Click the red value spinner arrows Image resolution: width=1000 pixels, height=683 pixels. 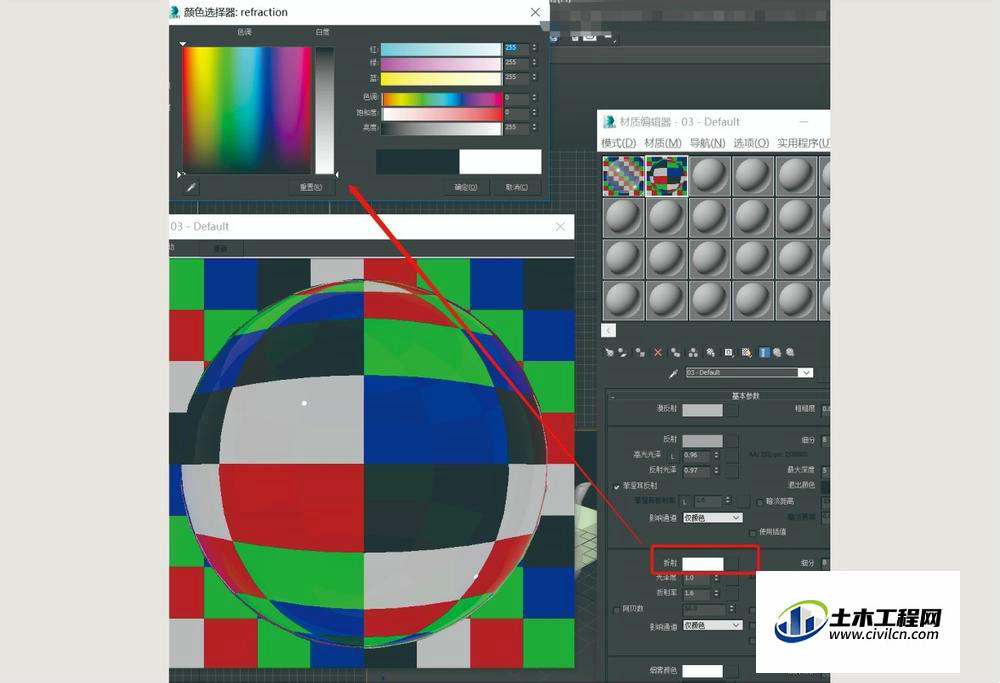tap(534, 48)
